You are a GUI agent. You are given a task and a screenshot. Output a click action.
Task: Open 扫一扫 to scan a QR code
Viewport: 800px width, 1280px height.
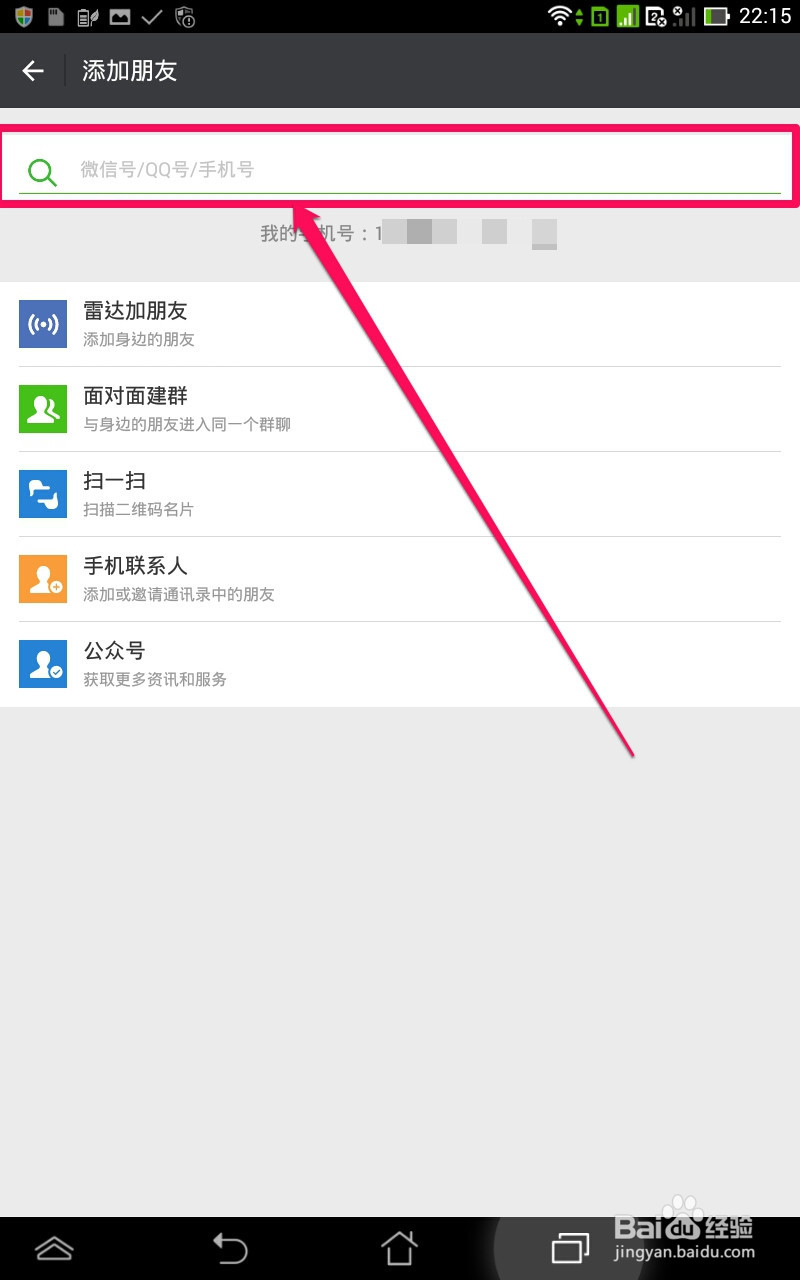pos(400,494)
